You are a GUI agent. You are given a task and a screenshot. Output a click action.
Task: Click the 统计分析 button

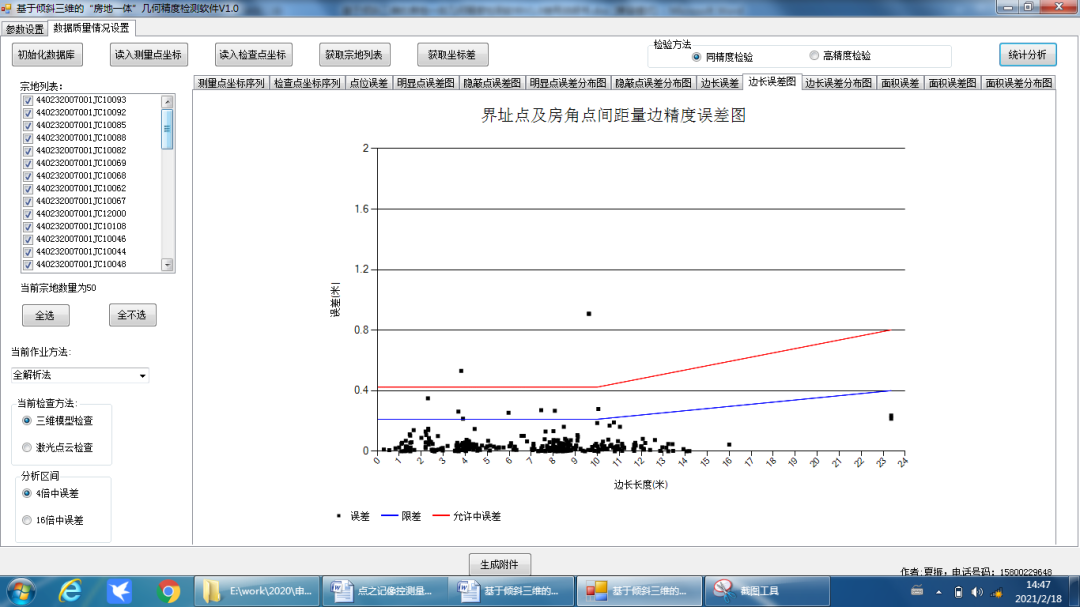tap(1028, 54)
